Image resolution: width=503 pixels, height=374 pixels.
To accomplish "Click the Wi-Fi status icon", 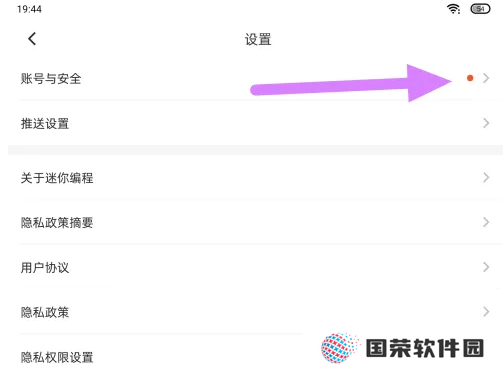I will coord(453,9).
